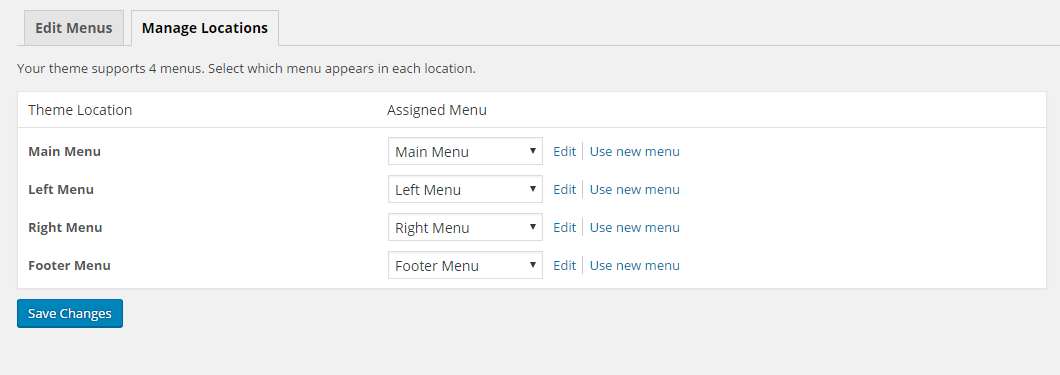Expand the Left Menu assigned menu dropdown

pos(465,189)
